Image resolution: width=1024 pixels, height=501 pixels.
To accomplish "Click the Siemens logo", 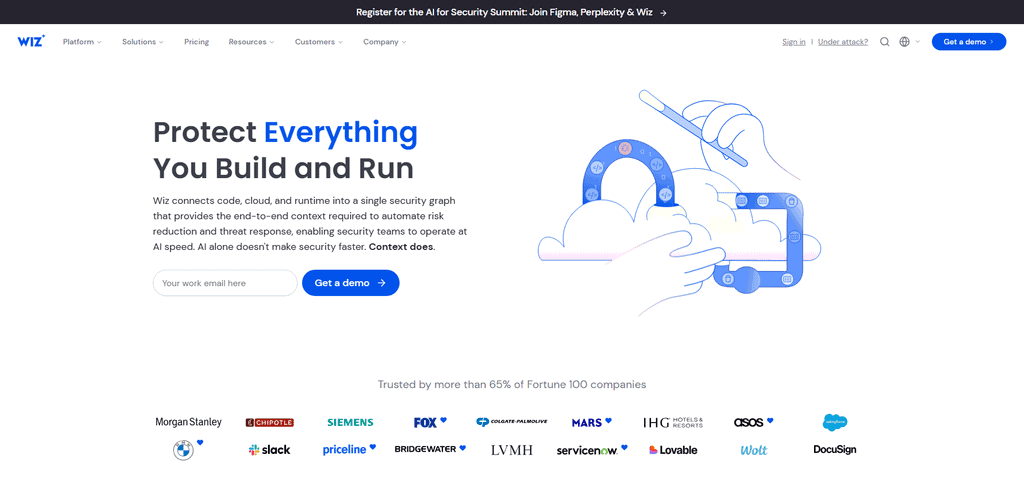I will coord(350,423).
